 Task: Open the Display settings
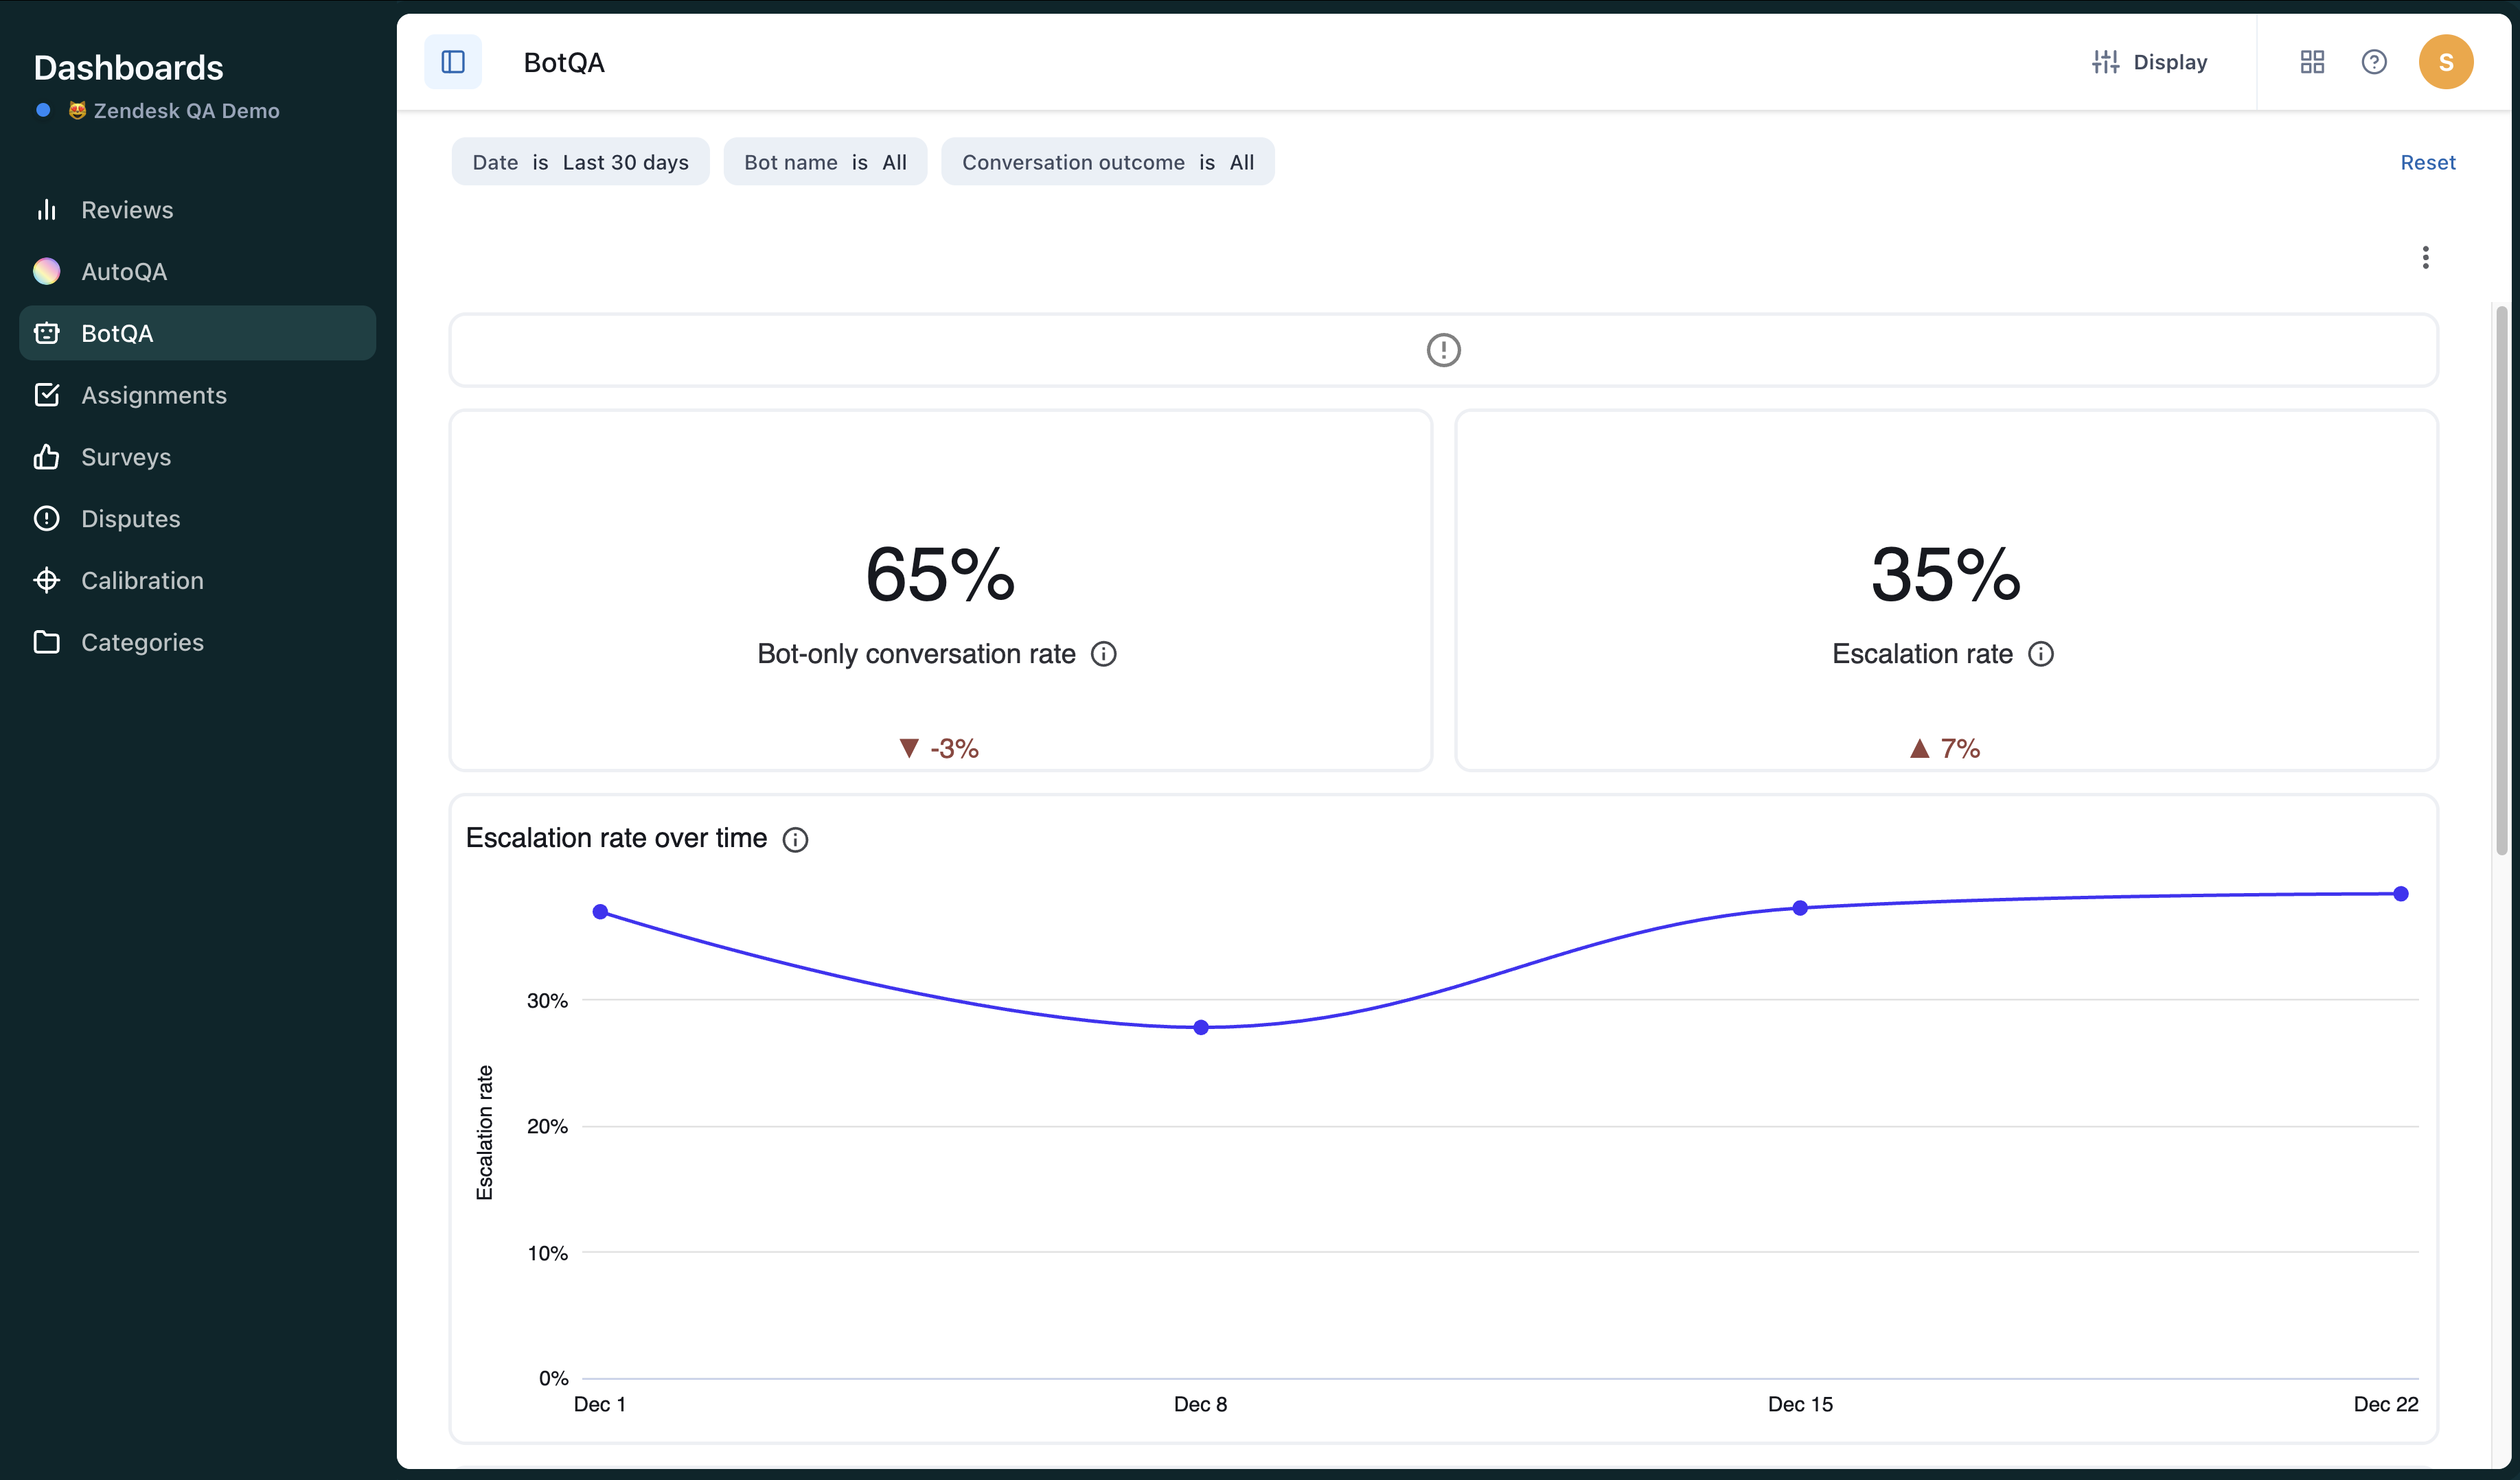point(2149,62)
